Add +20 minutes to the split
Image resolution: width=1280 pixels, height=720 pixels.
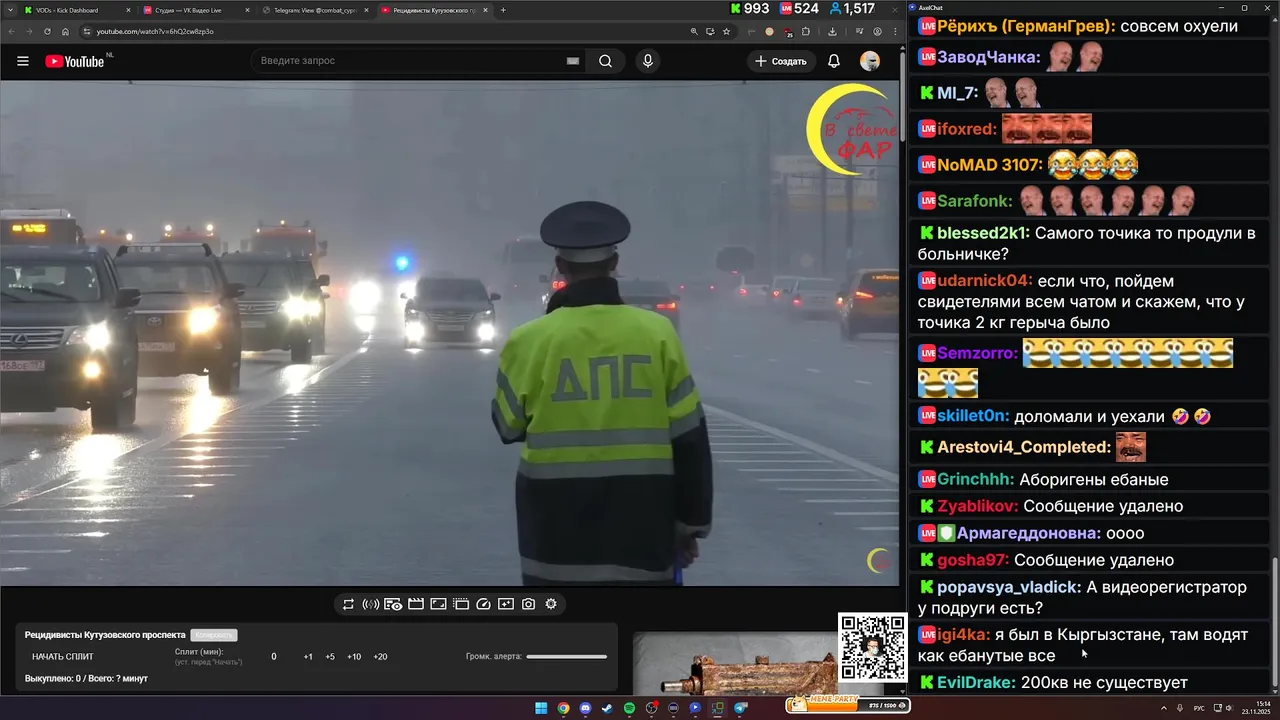[380, 657]
